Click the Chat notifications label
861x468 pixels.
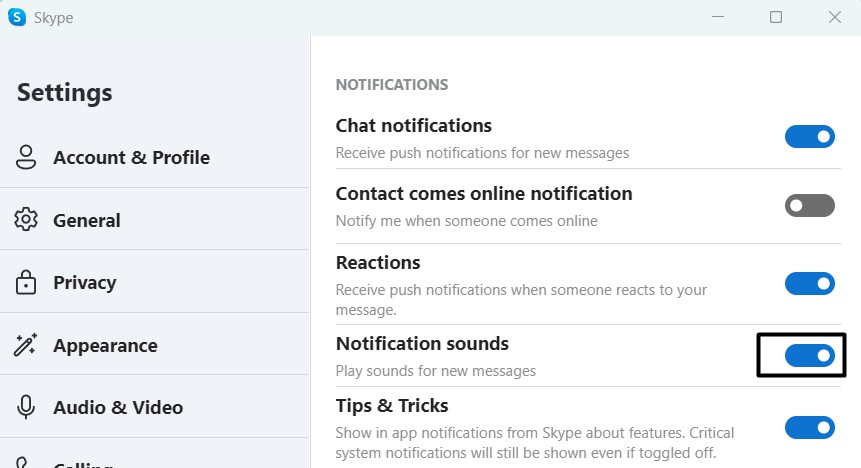[414, 126]
